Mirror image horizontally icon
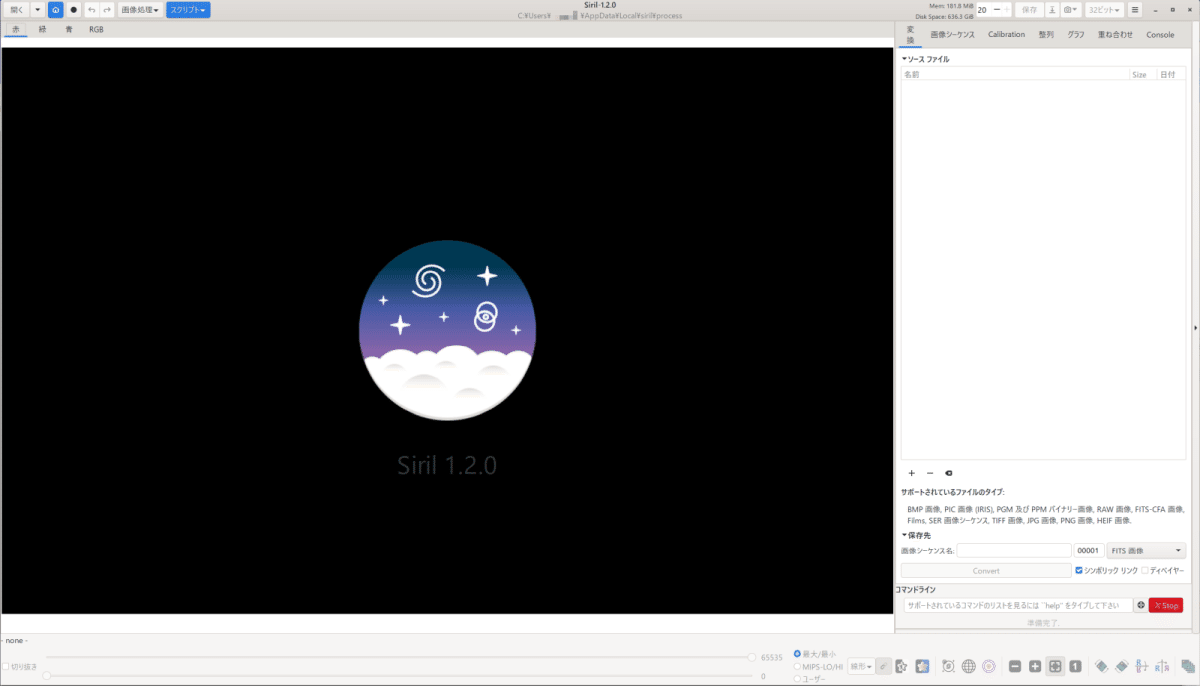Image resolution: width=1200 pixels, height=686 pixels. tap(1142, 666)
